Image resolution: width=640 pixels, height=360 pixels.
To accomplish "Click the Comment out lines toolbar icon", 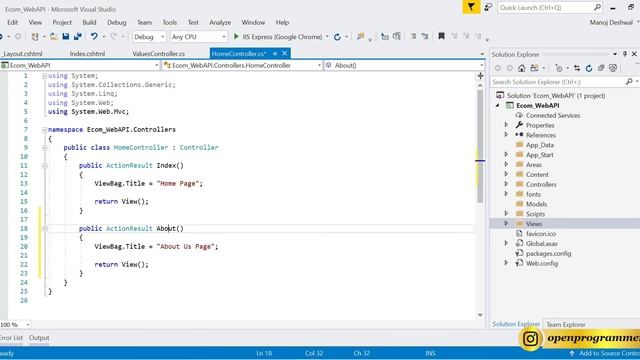I will click(x=413, y=36).
